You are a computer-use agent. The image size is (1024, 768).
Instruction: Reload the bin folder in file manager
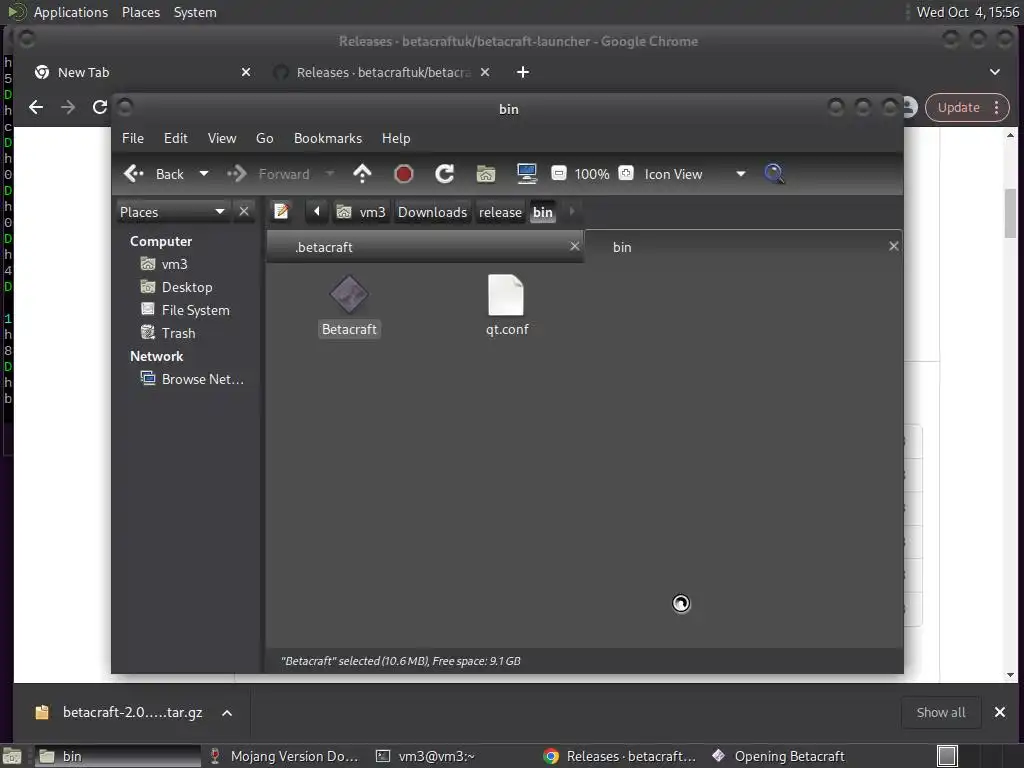[x=445, y=174]
